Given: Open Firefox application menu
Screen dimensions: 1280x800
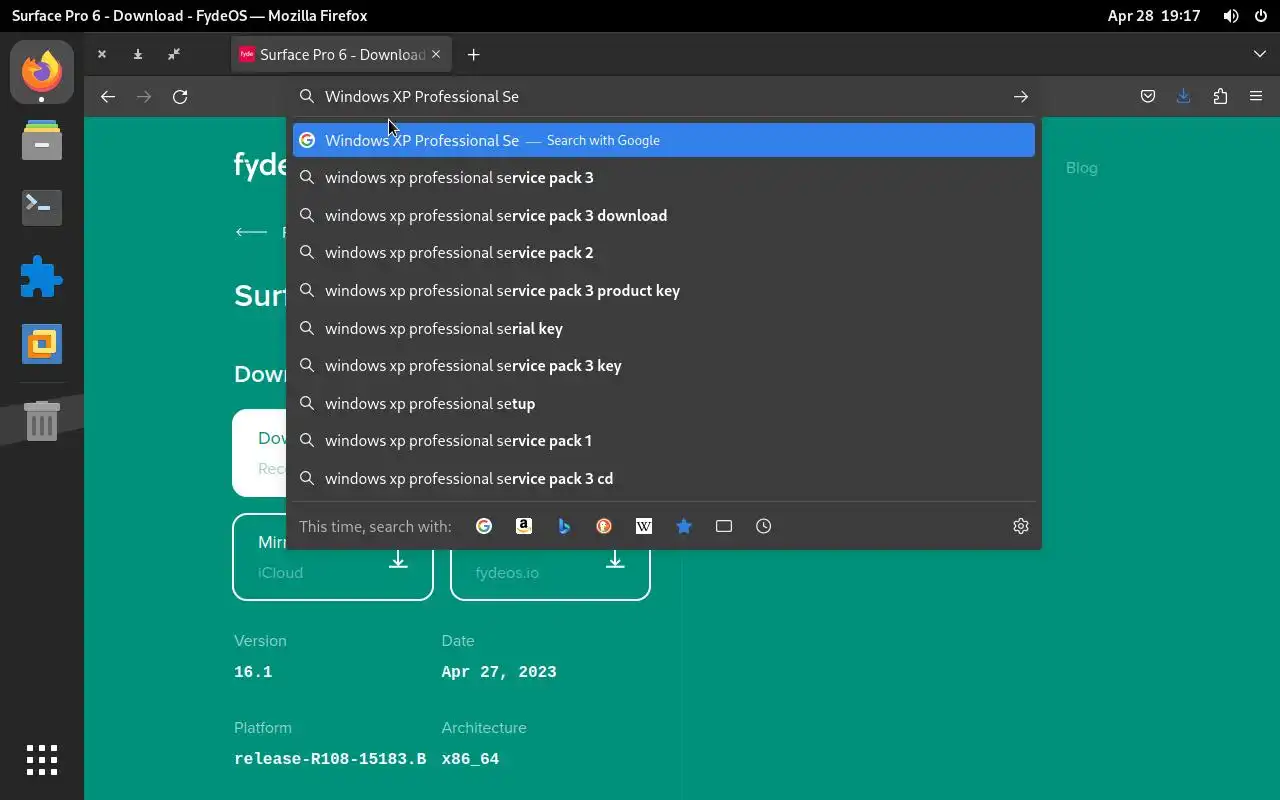Looking at the screenshot, I should (x=1256, y=97).
